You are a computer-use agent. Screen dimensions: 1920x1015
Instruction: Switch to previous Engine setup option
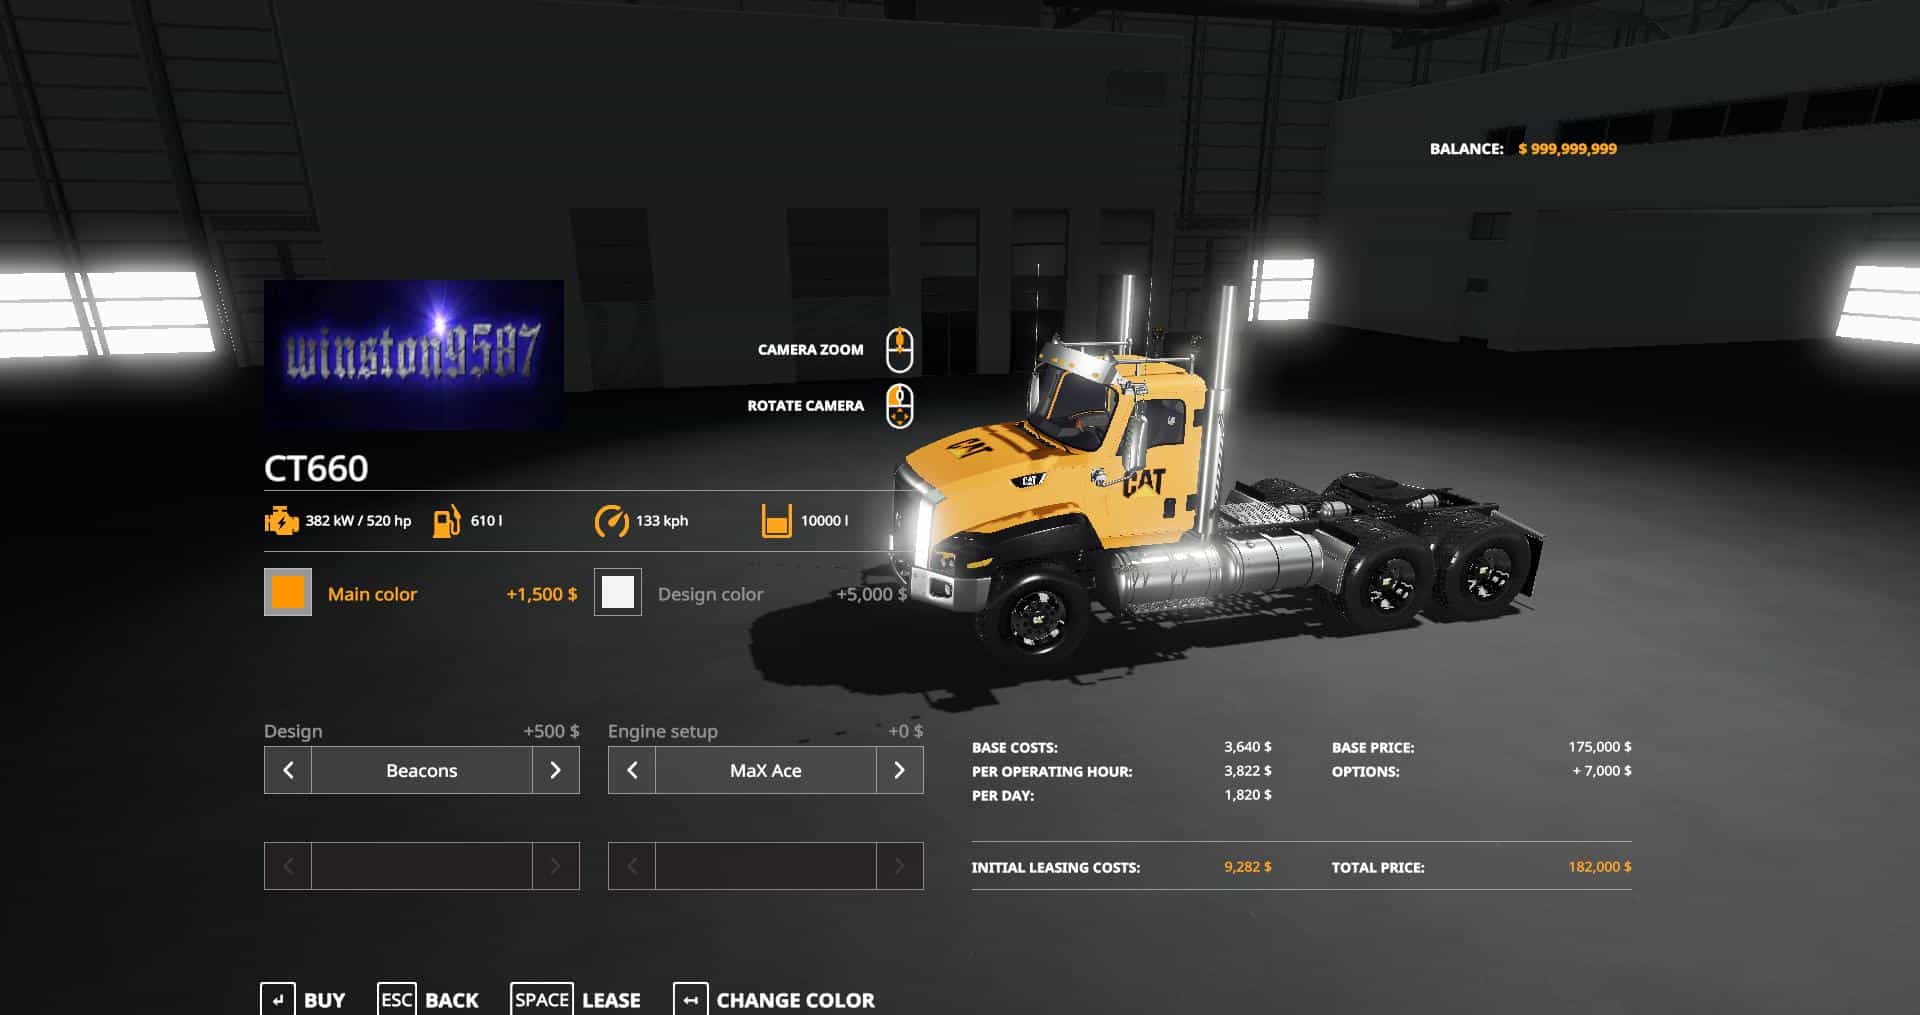pyautogui.click(x=632, y=770)
